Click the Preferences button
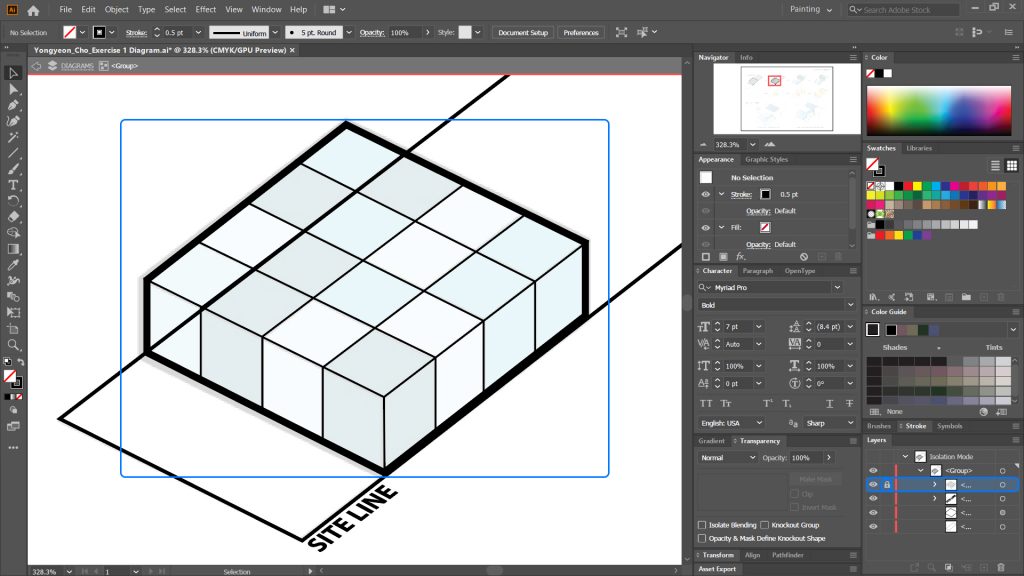Viewport: 1024px width, 576px height. coord(580,31)
